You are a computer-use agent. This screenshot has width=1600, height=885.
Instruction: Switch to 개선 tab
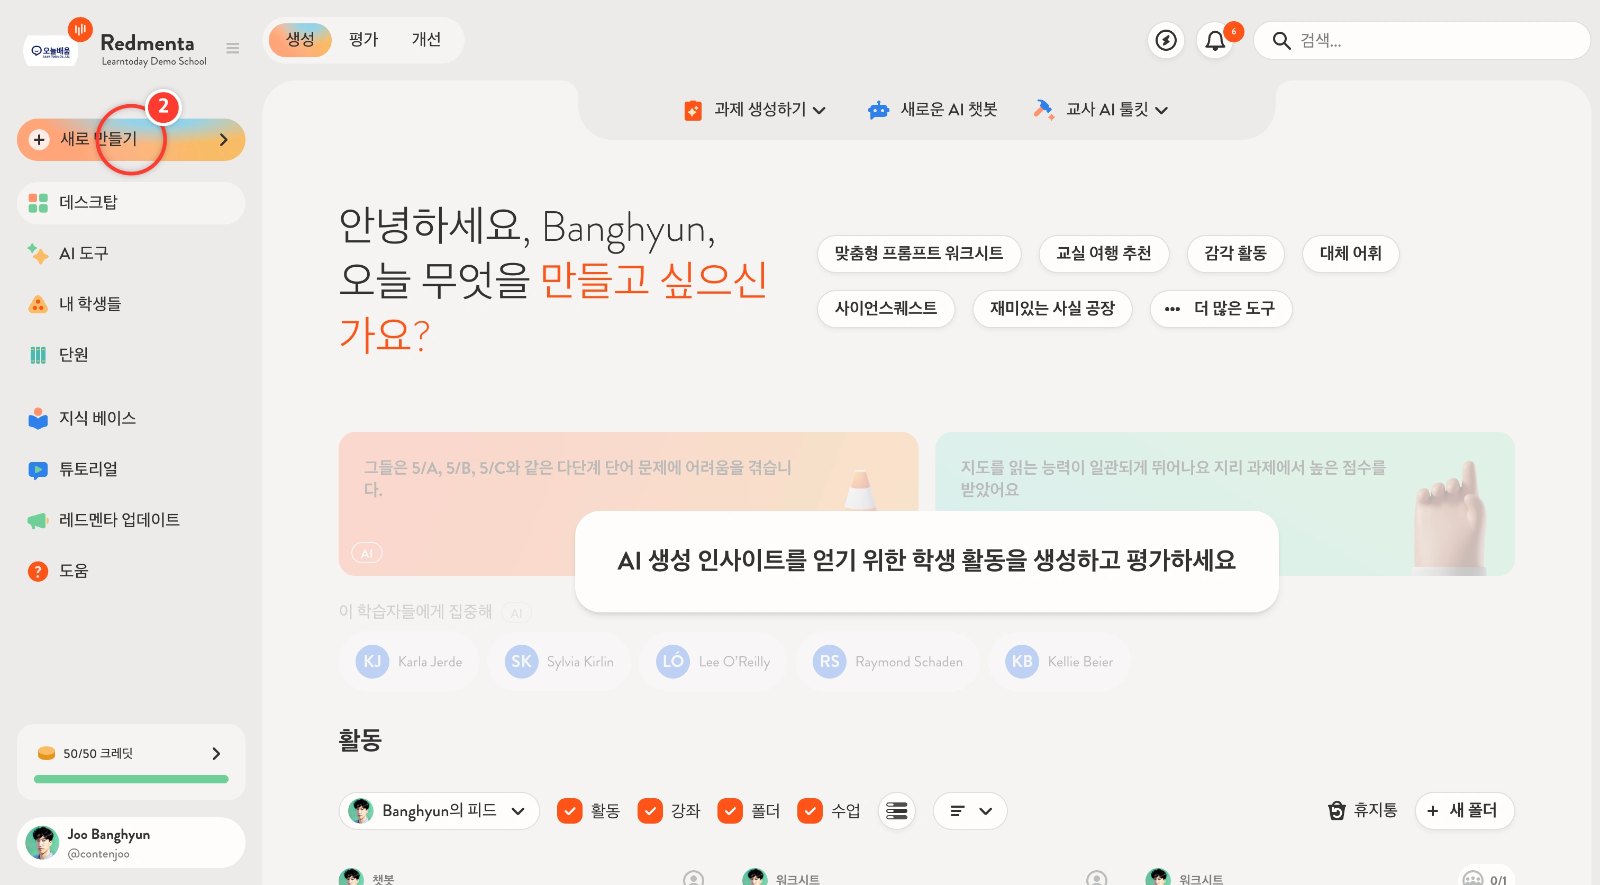[426, 40]
